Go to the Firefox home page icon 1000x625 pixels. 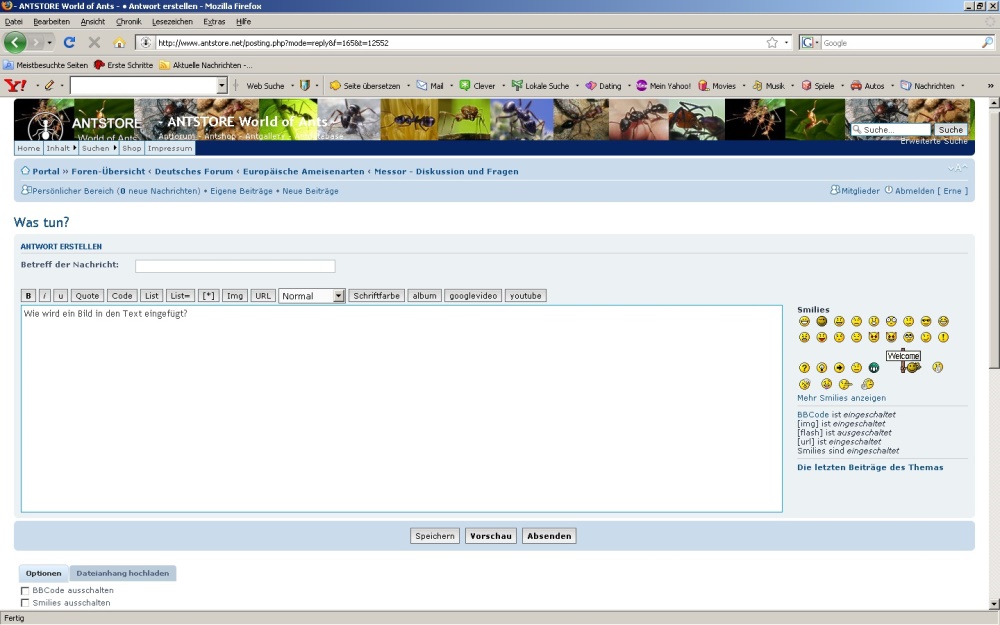[x=120, y=43]
